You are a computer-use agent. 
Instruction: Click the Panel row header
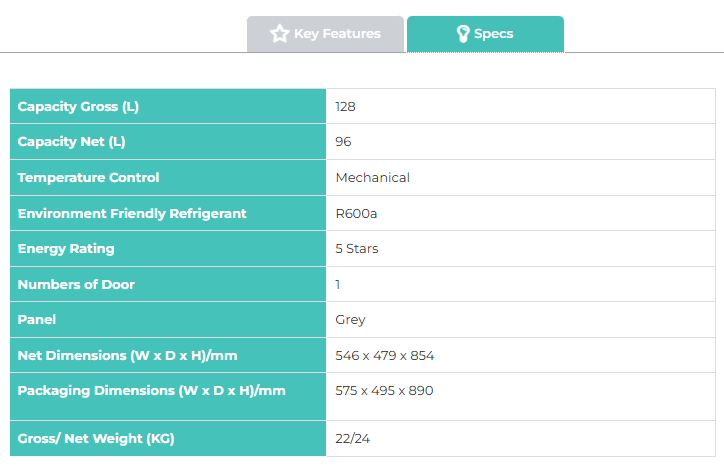pyautogui.click(x=168, y=320)
